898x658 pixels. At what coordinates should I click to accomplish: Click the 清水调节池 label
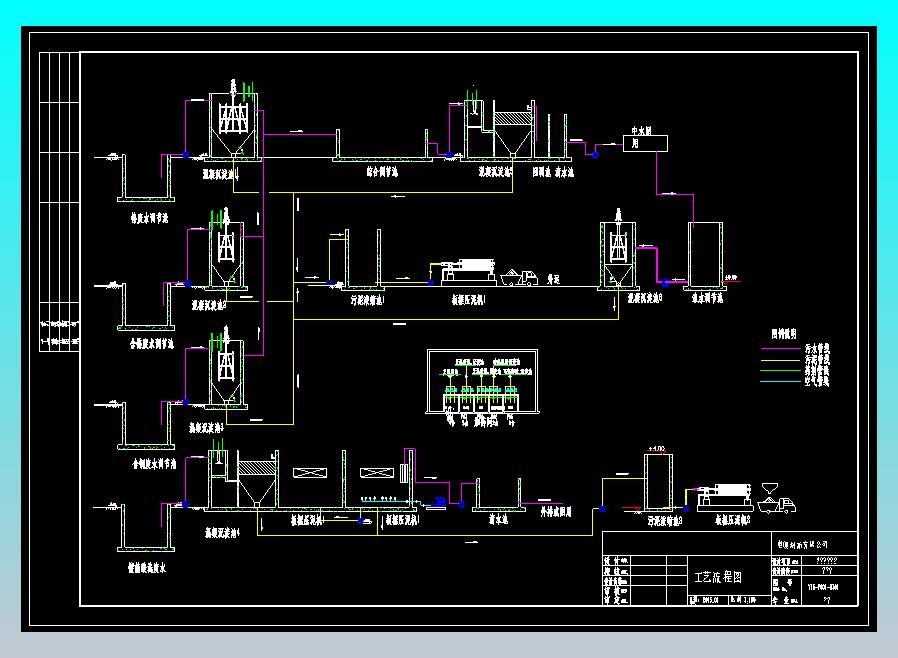pos(707,298)
